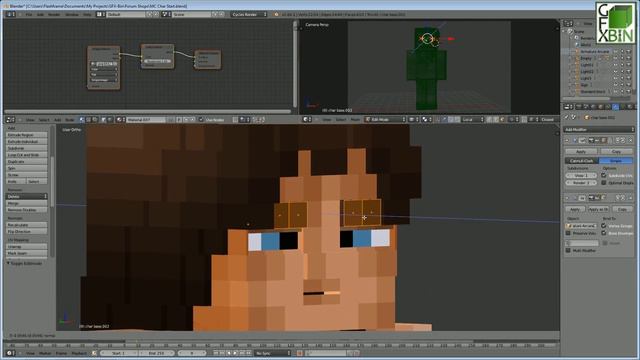Click the pivot point icon in 3D header

(427, 120)
